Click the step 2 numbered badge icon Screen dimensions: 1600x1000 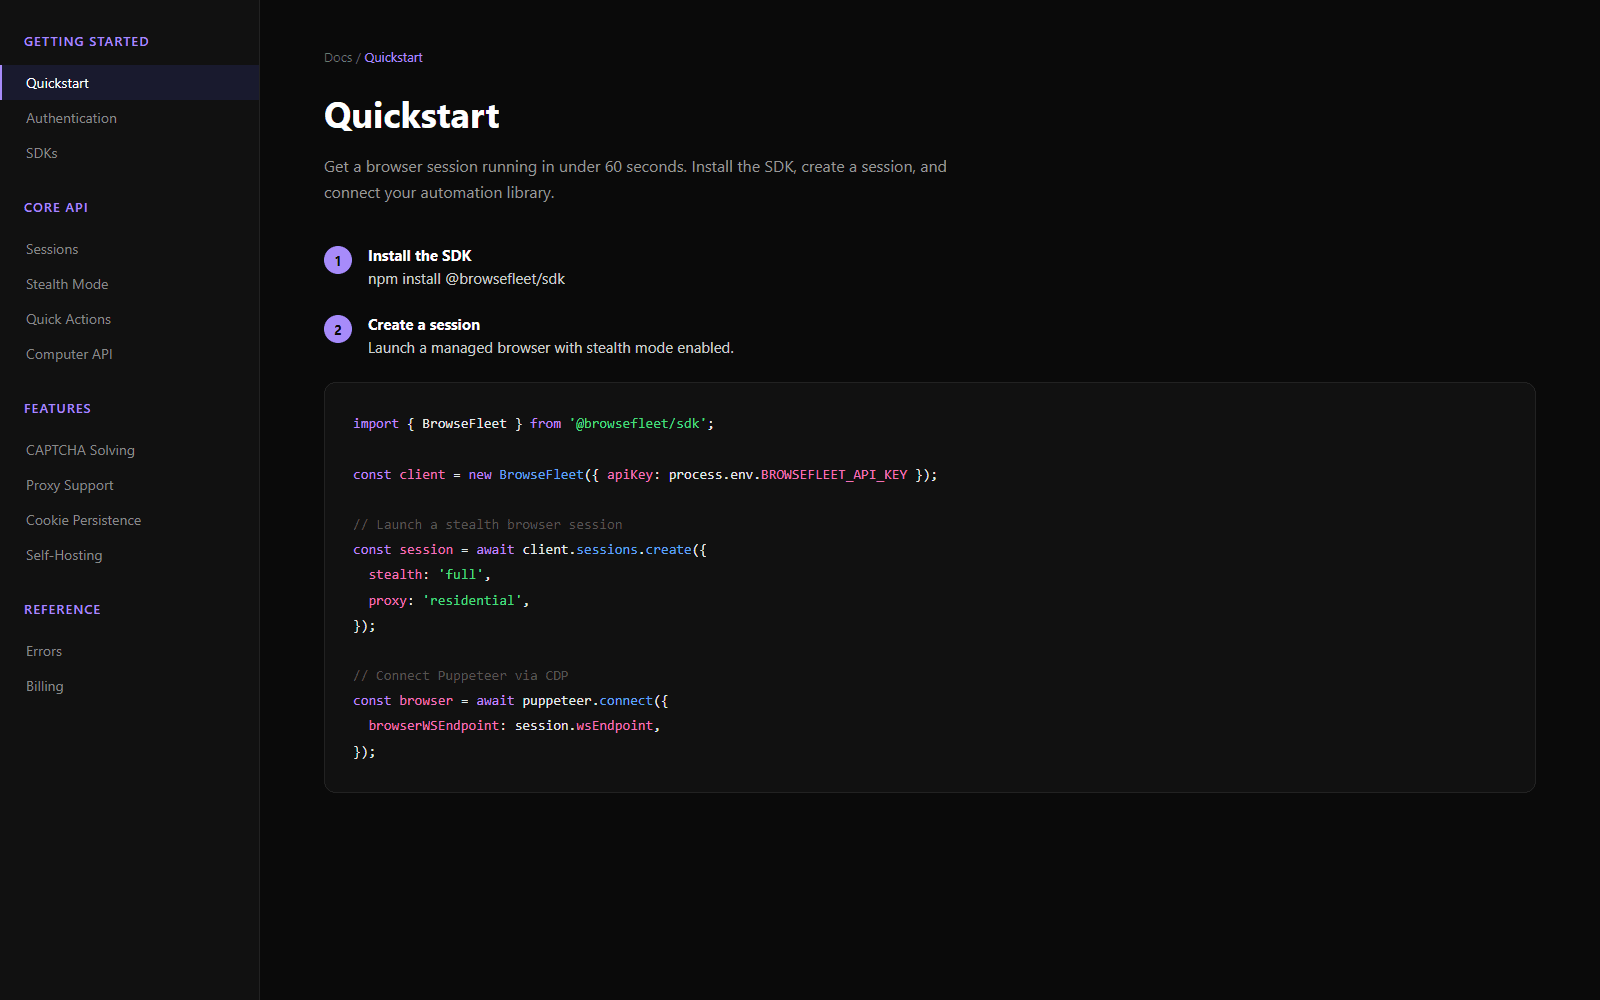click(337, 329)
